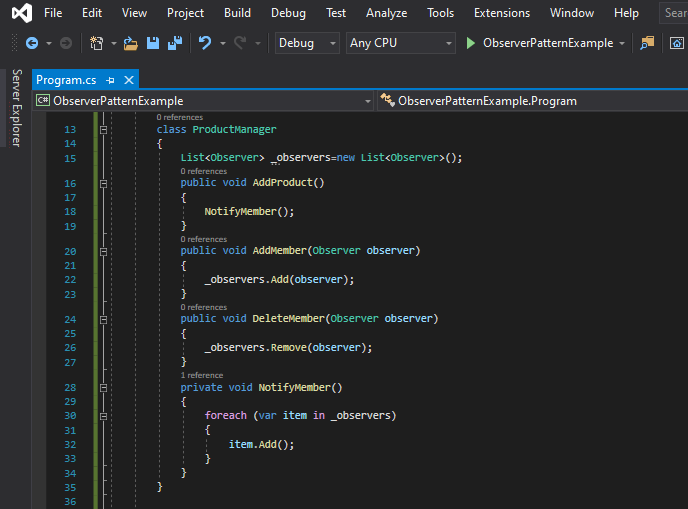
Task: Open the Build menu
Action: point(237,13)
